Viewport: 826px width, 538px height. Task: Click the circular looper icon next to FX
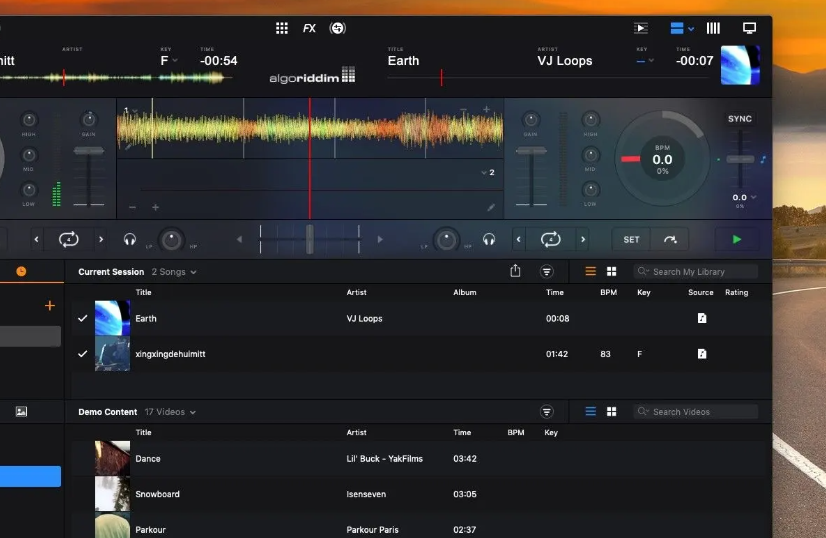(x=338, y=28)
